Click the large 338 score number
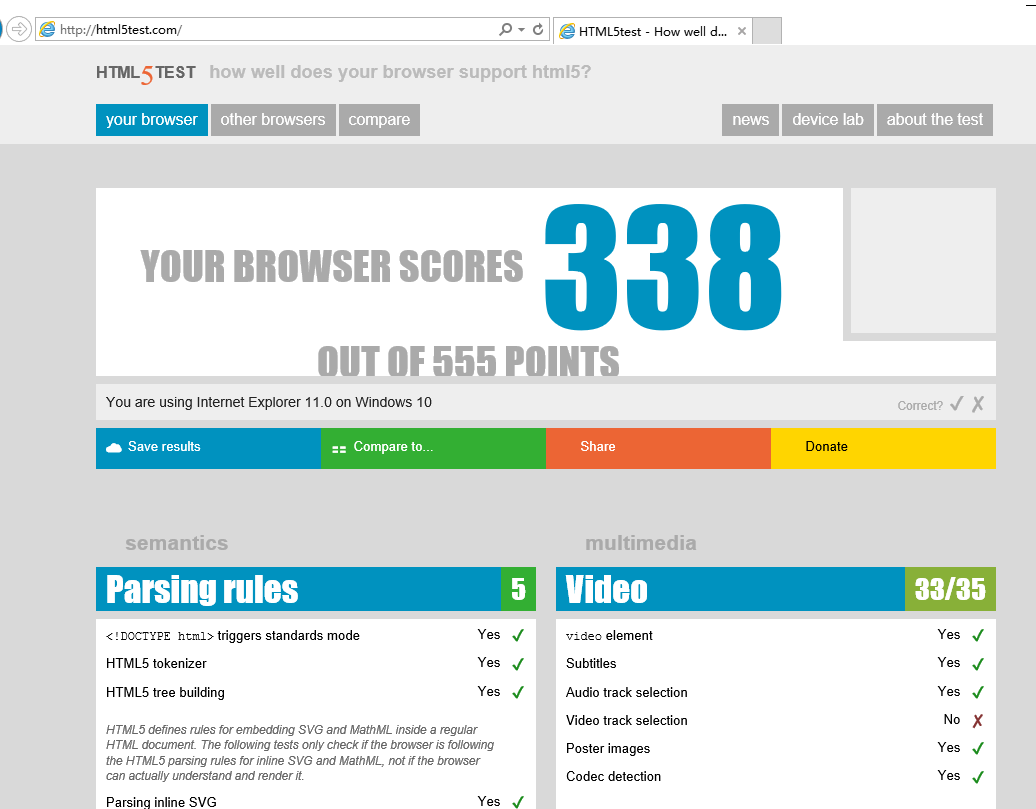 663,266
